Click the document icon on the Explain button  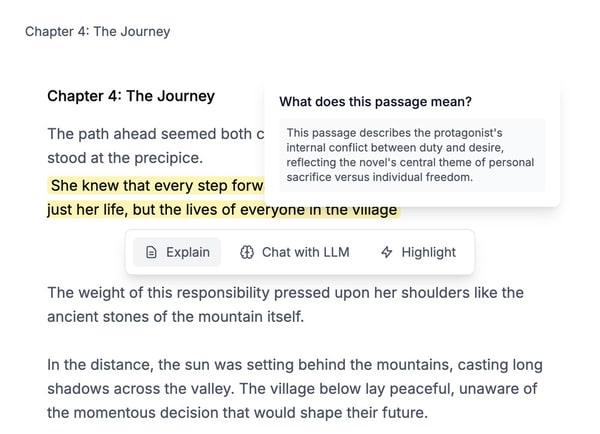click(152, 252)
